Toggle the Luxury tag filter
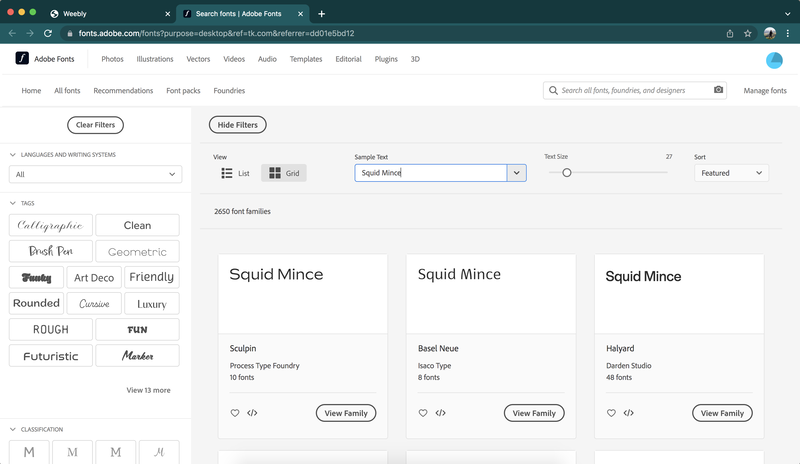The width and height of the screenshot is (800, 464). tap(152, 303)
